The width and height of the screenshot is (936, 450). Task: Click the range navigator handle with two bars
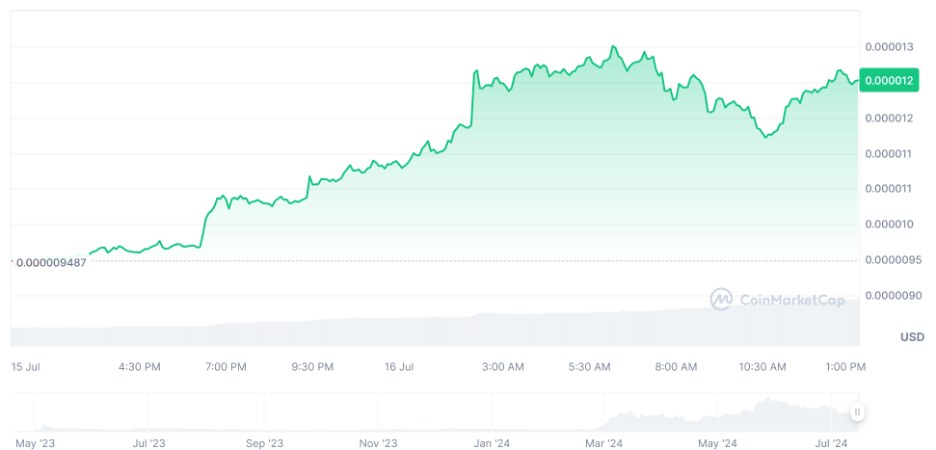click(857, 412)
